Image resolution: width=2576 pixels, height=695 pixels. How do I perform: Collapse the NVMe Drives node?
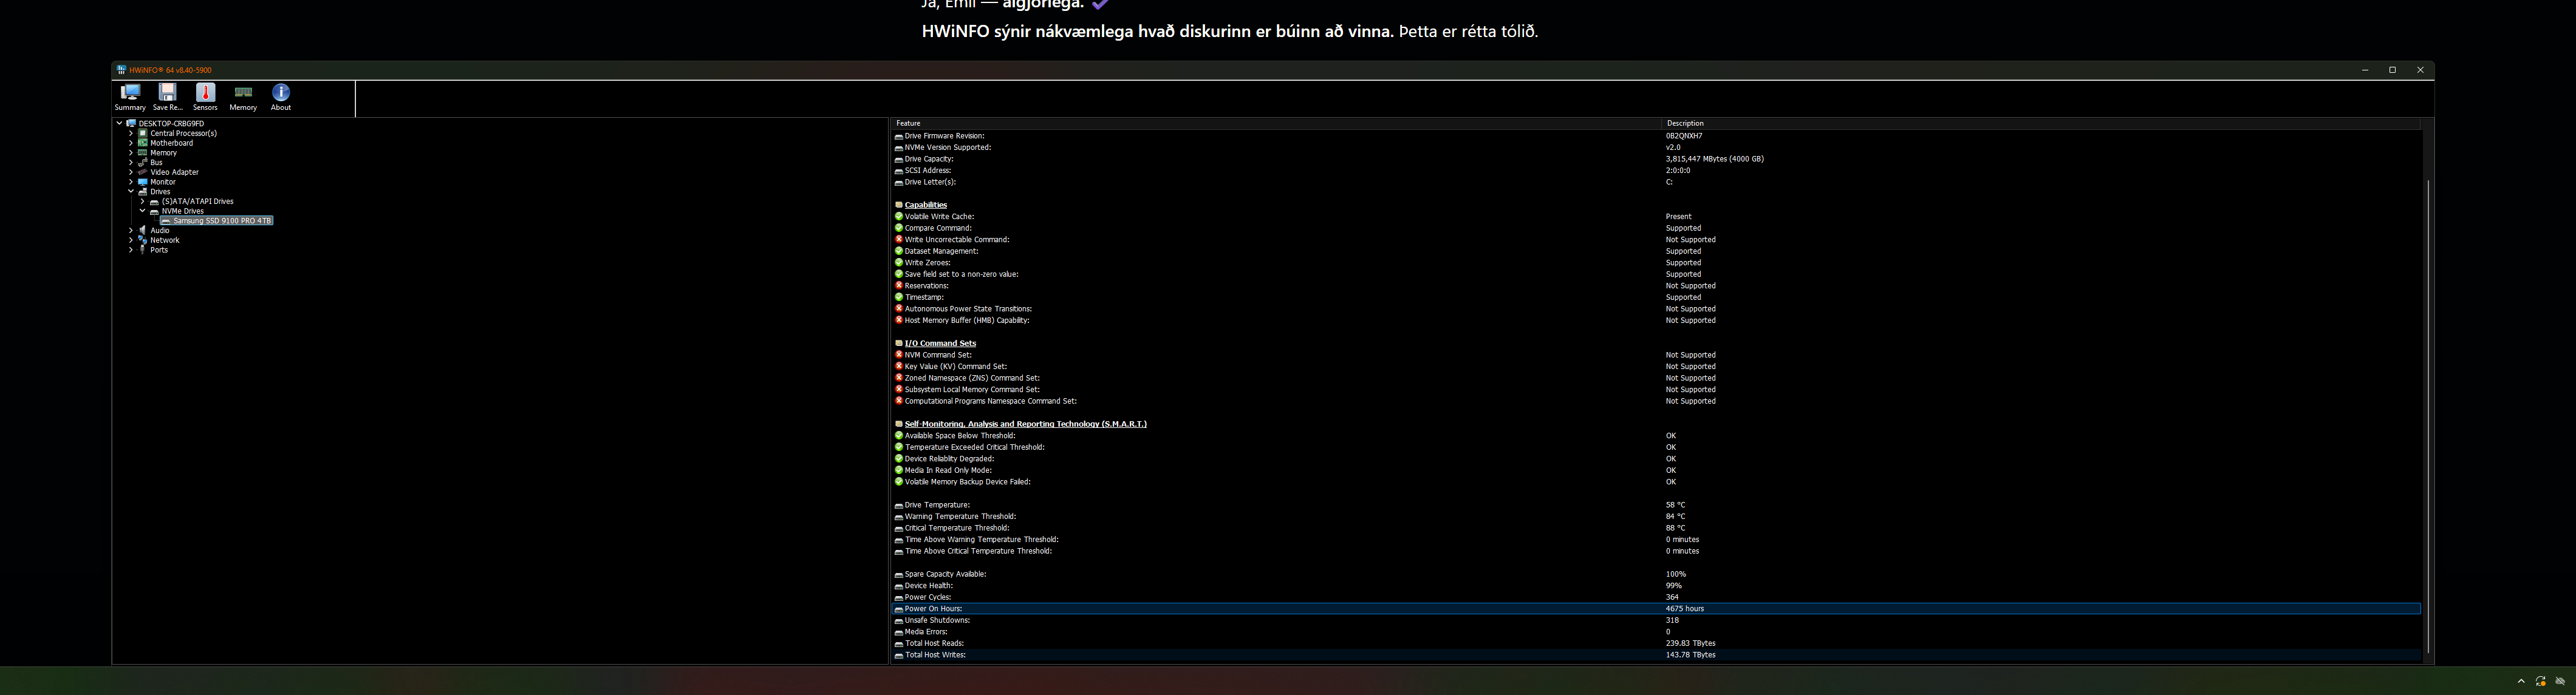142,211
